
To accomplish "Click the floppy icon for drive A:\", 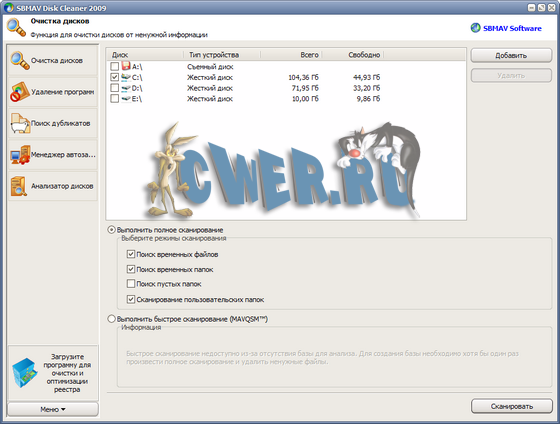I will 126,66.
